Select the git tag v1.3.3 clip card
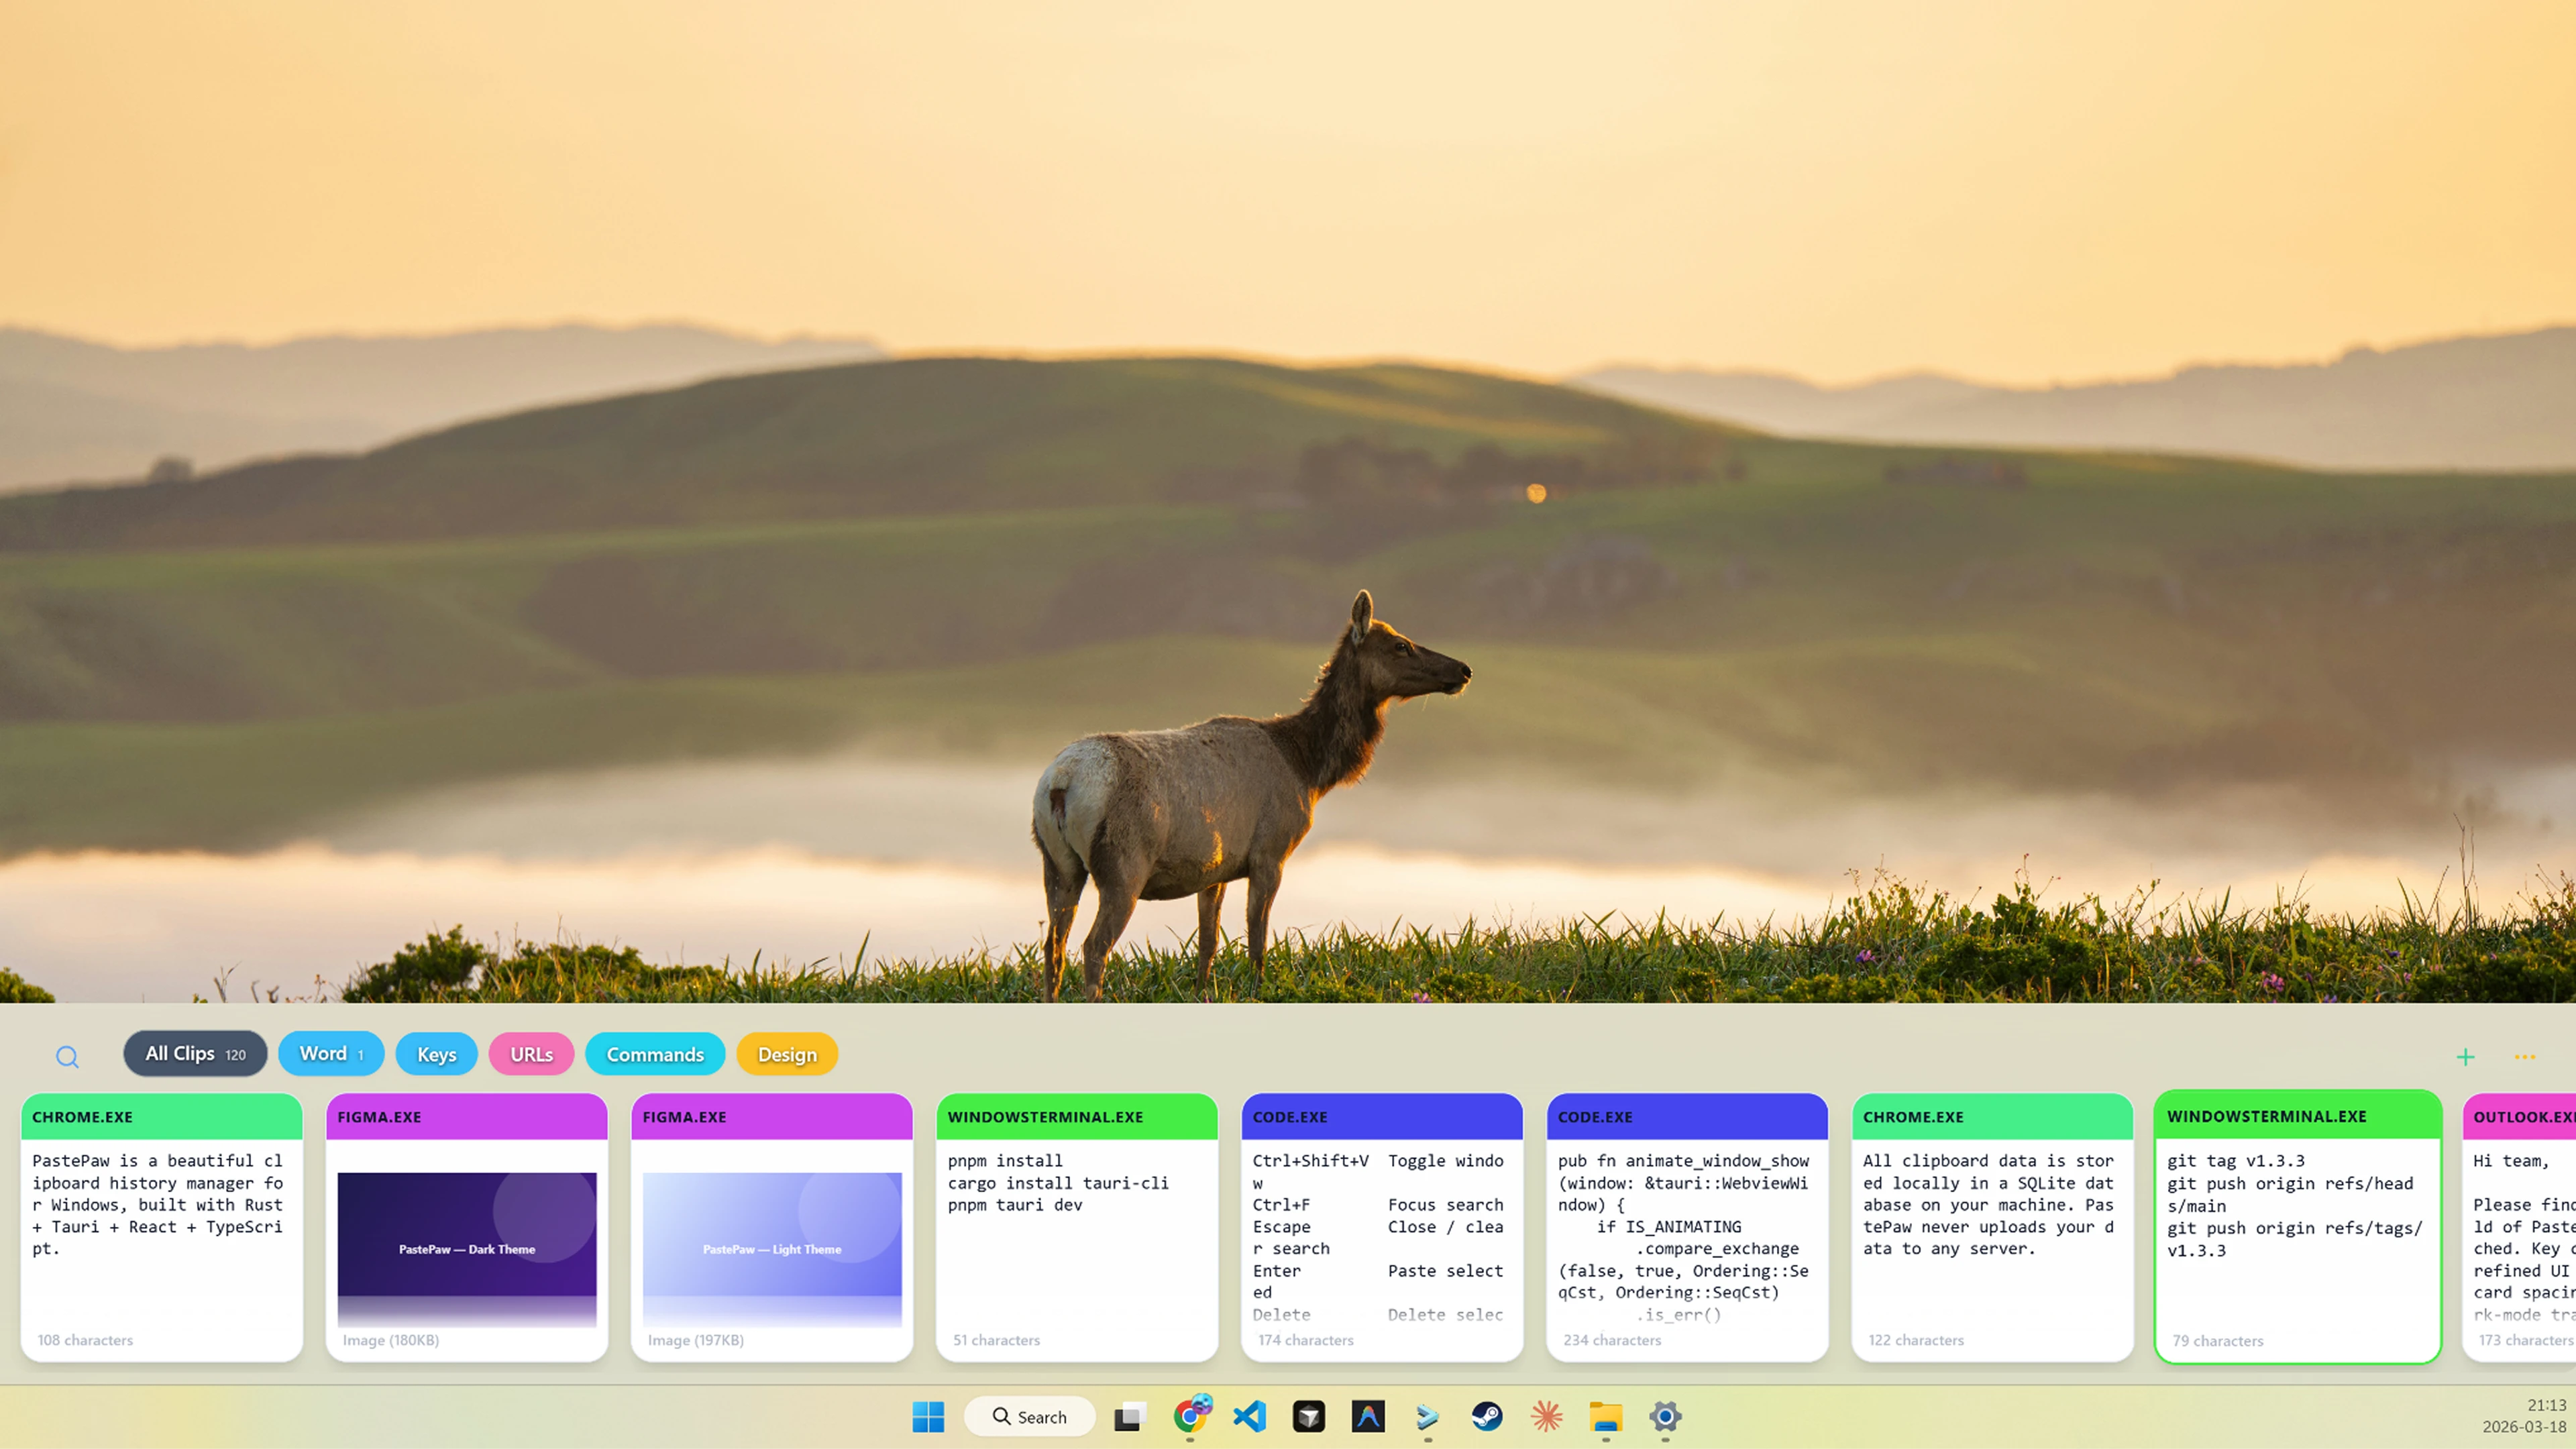Screen dimensions: 2576x1449 (x=2298, y=1227)
